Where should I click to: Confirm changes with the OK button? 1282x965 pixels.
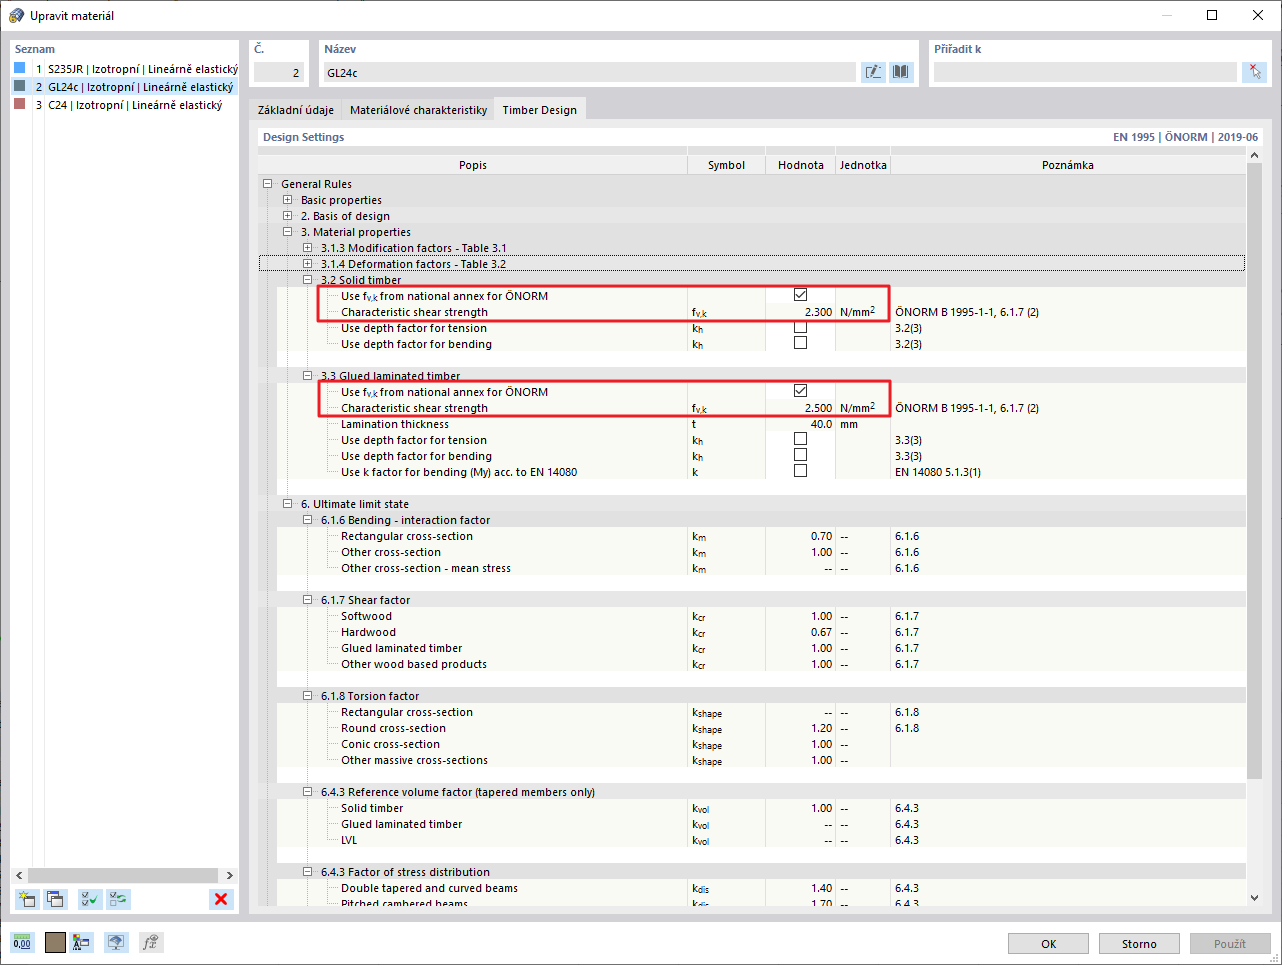click(1048, 943)
